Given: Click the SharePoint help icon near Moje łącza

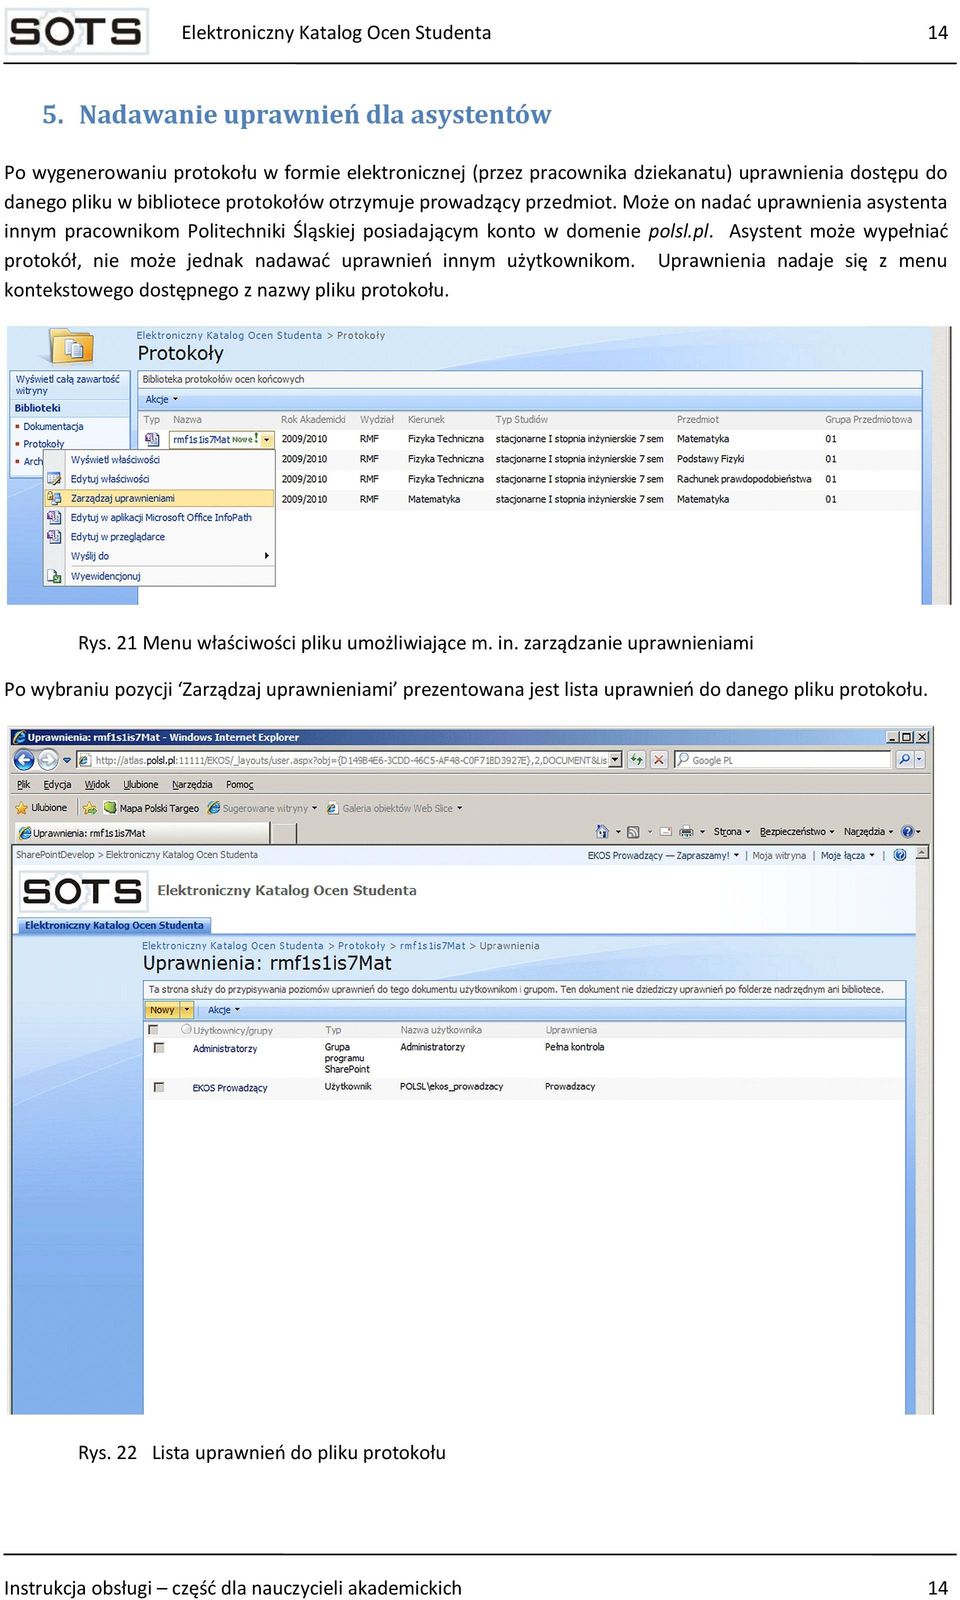Looking at the screenshot, I should [x=900, y=855].
